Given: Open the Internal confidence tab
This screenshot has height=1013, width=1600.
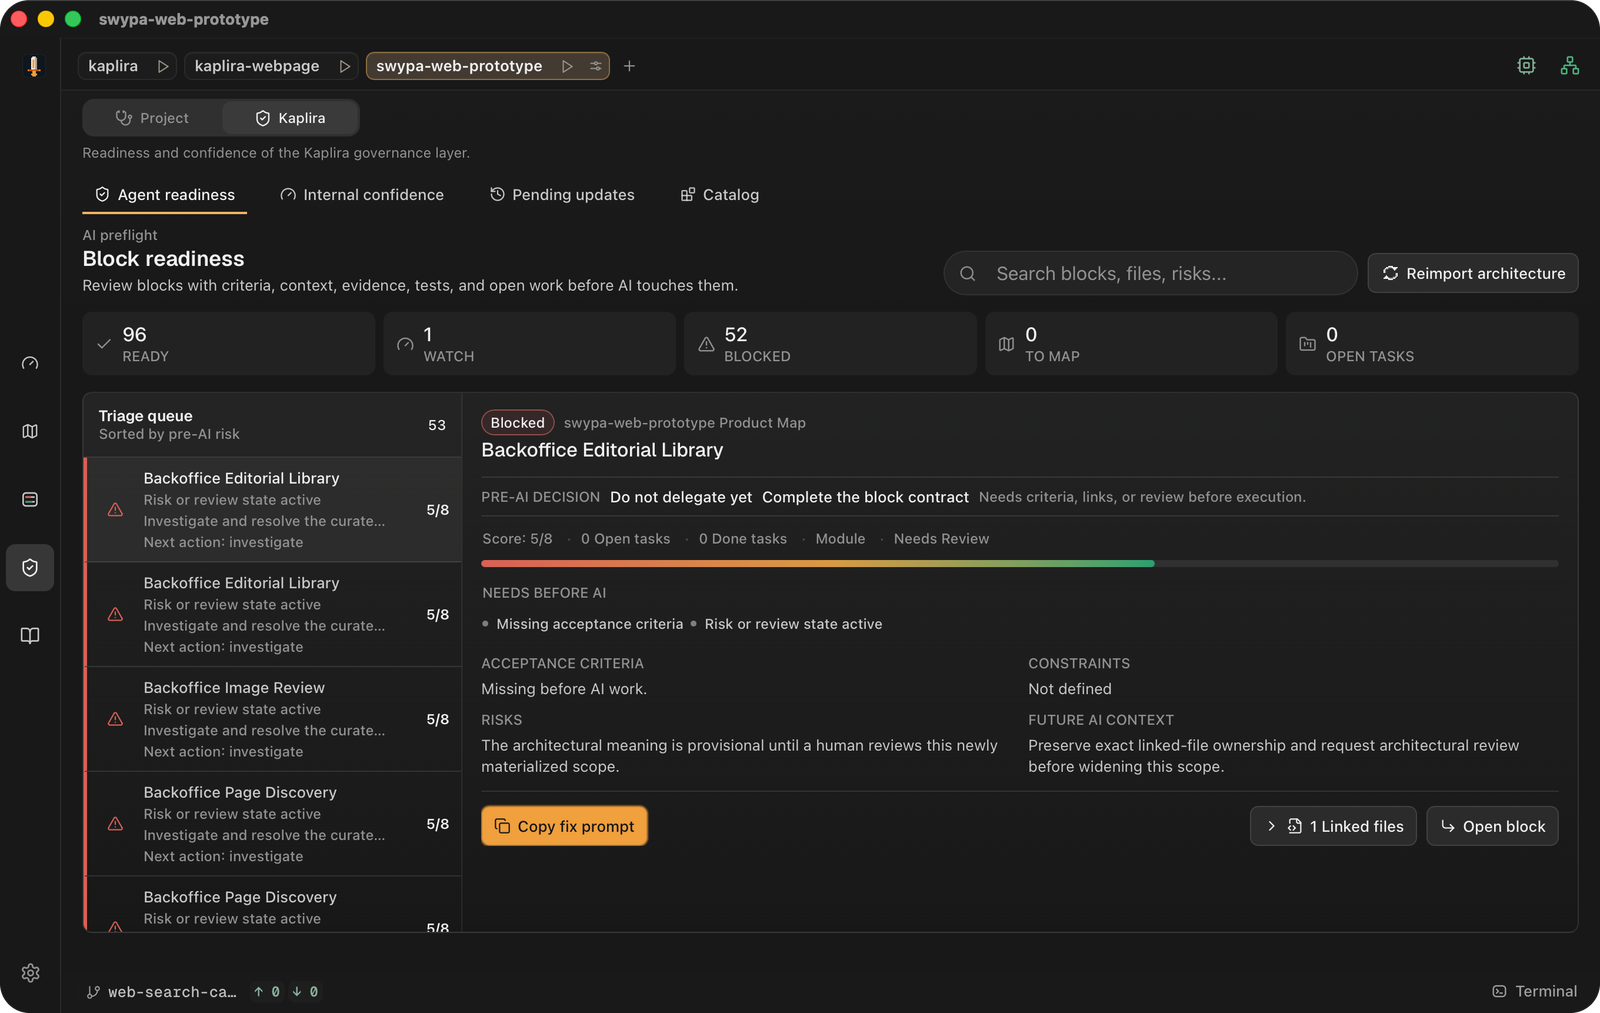Looking at the screenshot, I should (x=362, y=195).
